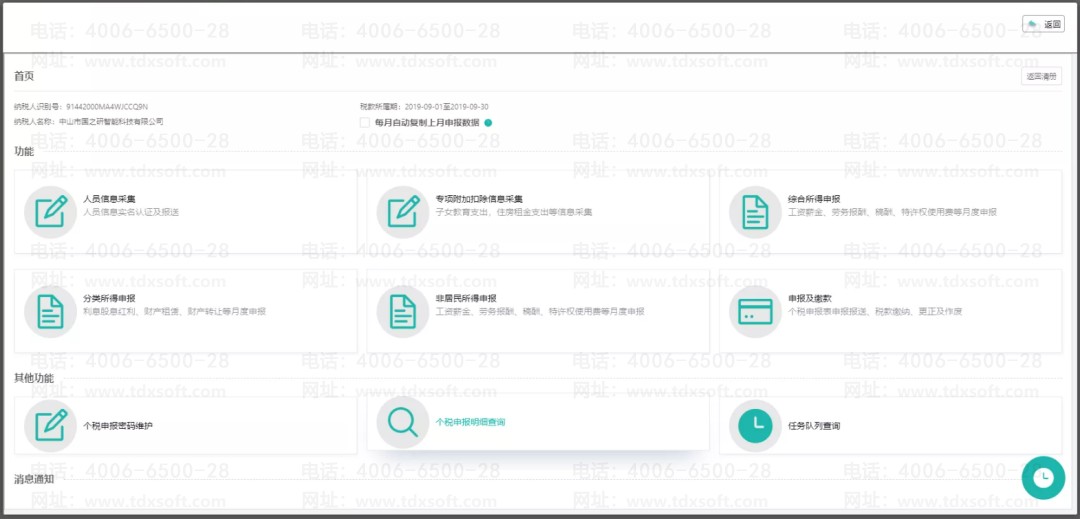
Task: Open the 申报及缴款 card icon
Action: 756,311
